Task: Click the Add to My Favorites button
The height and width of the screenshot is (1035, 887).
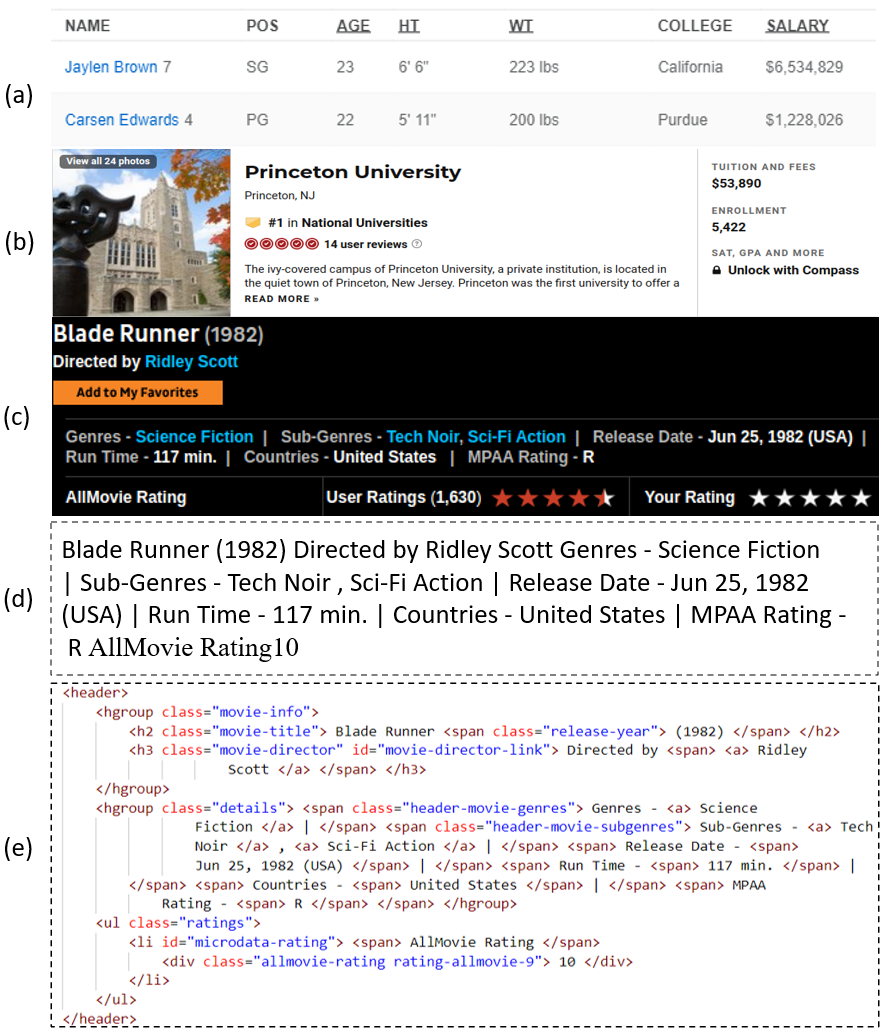Action: click(138, 392)
